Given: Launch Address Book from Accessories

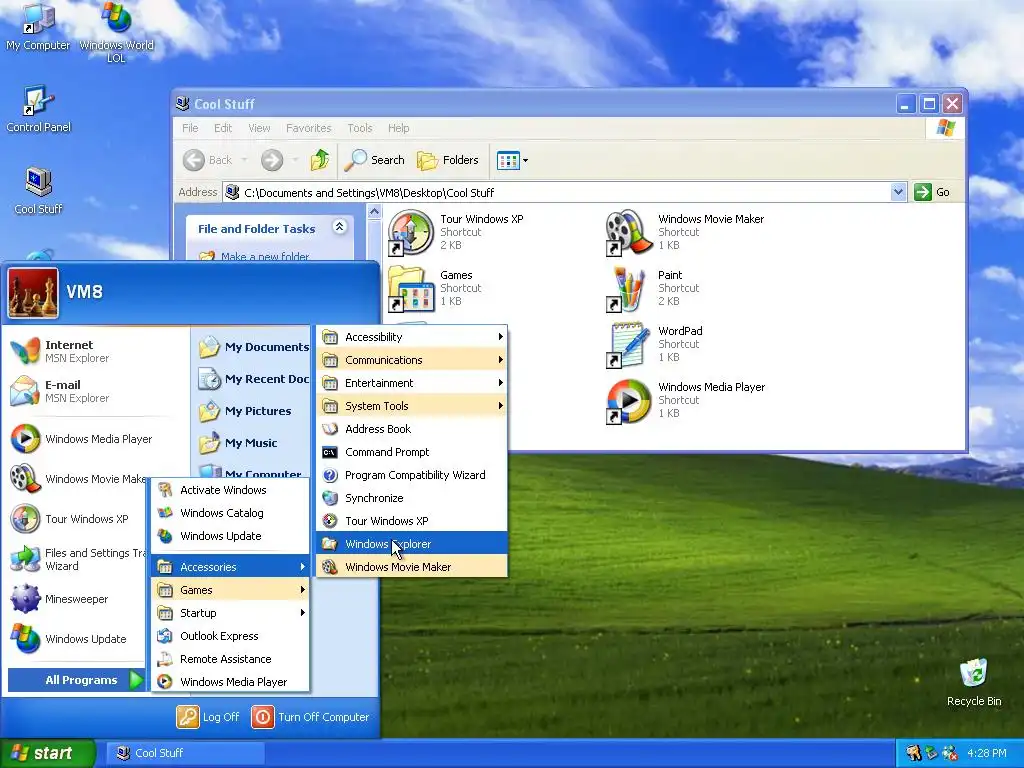Looking at the screenshot, I should coord(412,429).
